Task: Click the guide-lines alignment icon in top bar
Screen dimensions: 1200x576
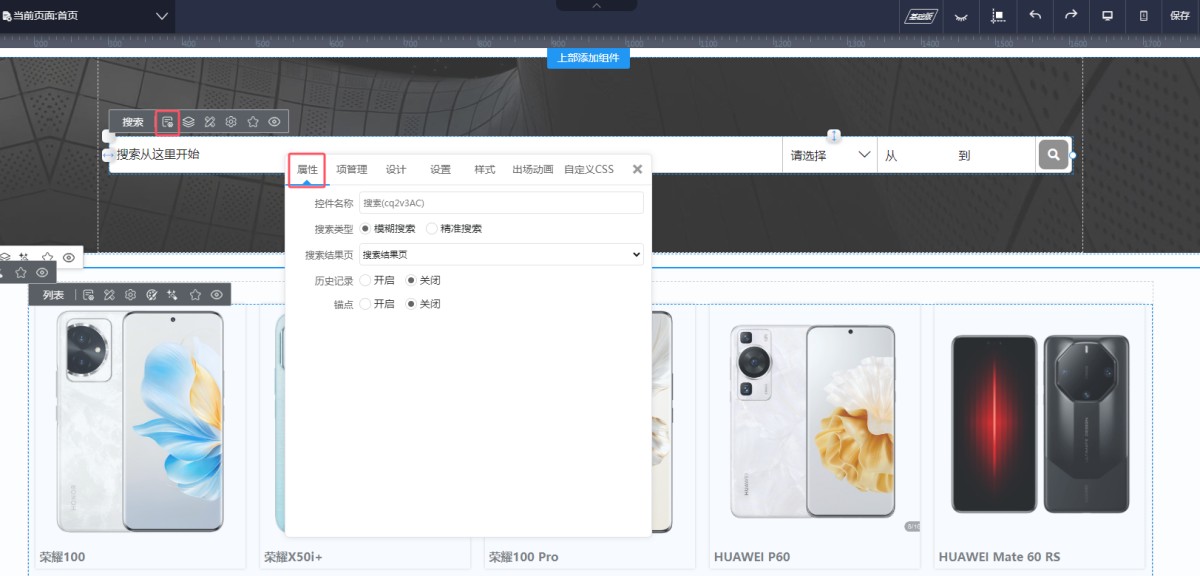Action: pyautogui.click(x=998, y=16)
